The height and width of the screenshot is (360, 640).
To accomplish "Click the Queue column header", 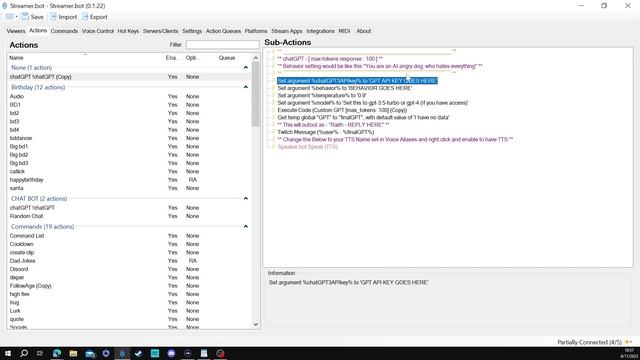I will (227, 58).
